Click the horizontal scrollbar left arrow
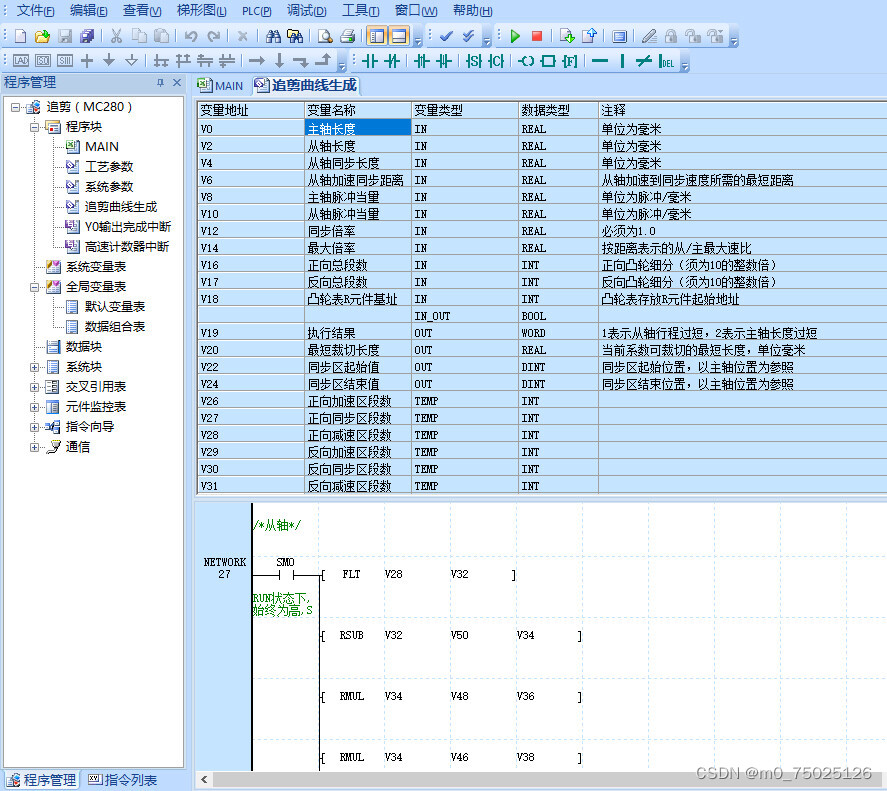Screen dimensions: 887x791 pyautogui.click(x=204, y=780)
